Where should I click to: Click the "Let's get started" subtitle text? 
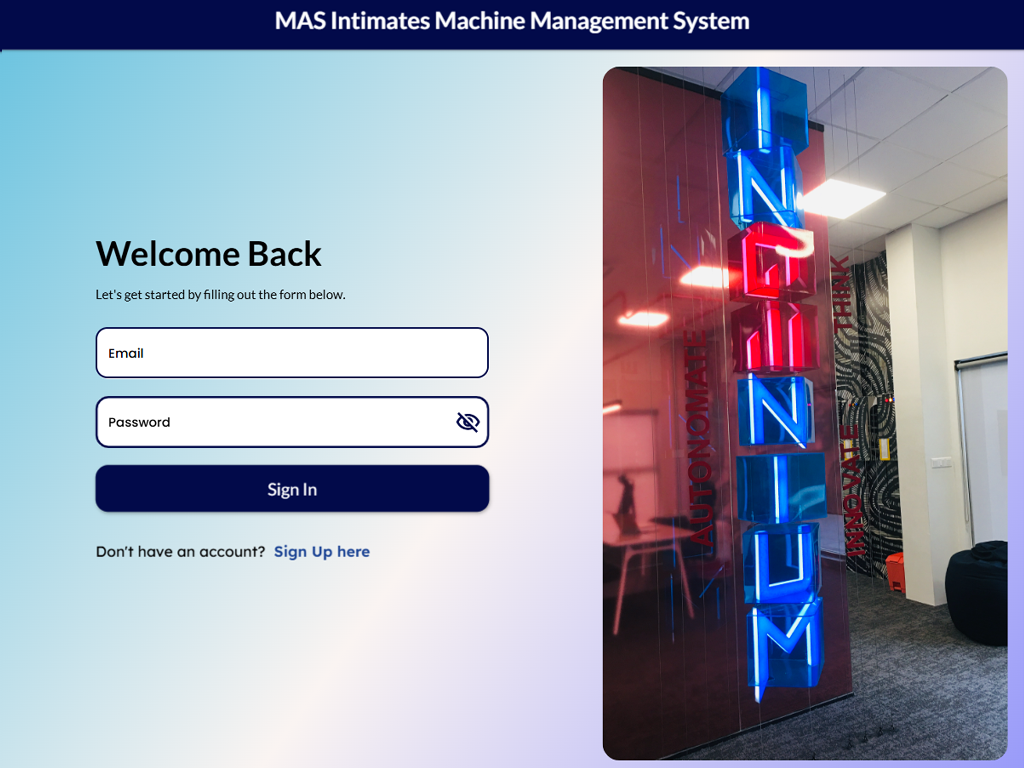tap(220, 294)
